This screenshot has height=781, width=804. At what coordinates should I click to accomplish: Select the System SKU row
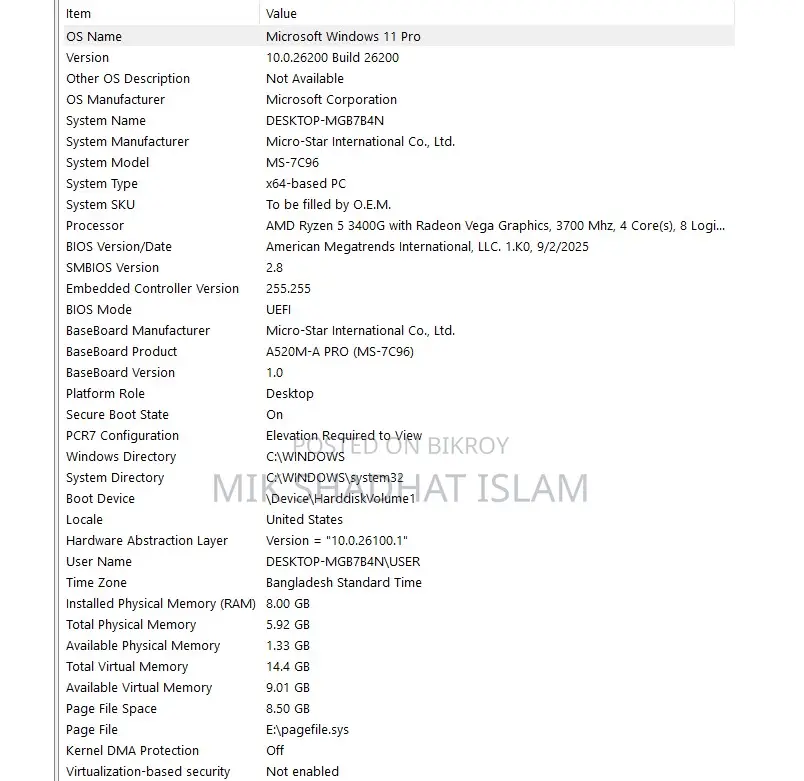tap(399, 205)
